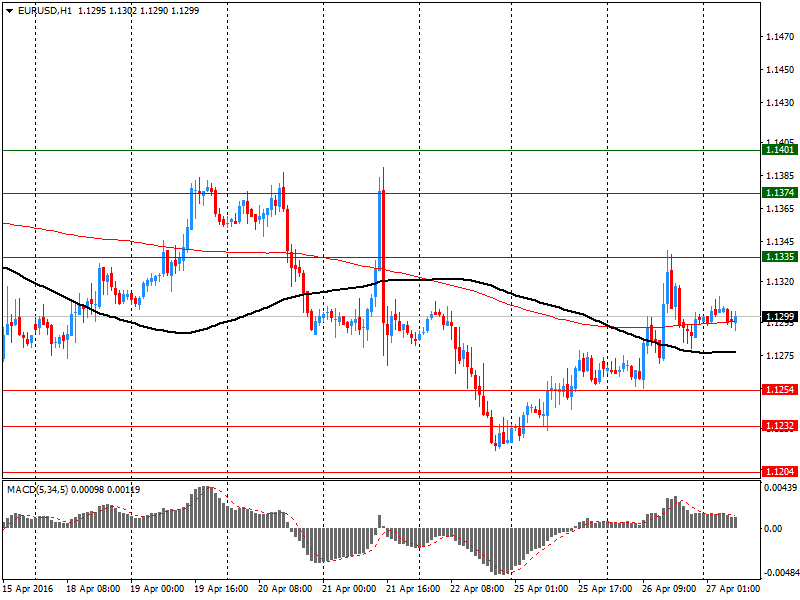Select the 1.1254 red level label

pyautogui.click(x=780, y=390)
